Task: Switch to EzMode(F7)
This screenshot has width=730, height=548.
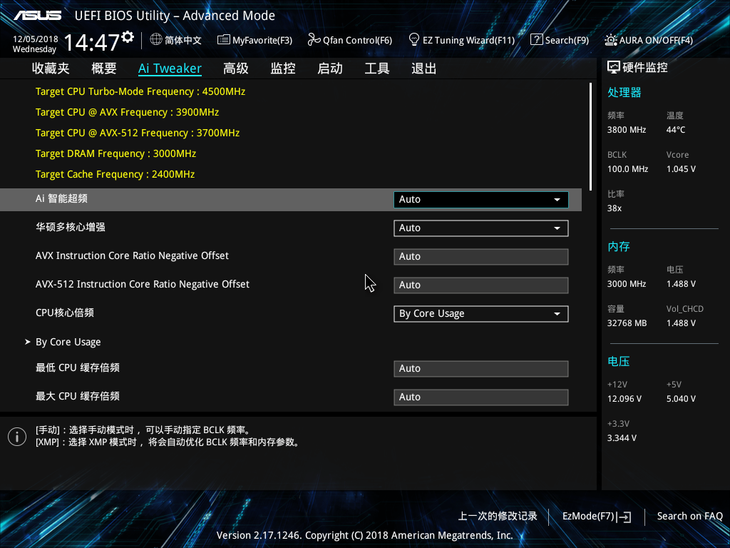Action: [x=596, y=516]
